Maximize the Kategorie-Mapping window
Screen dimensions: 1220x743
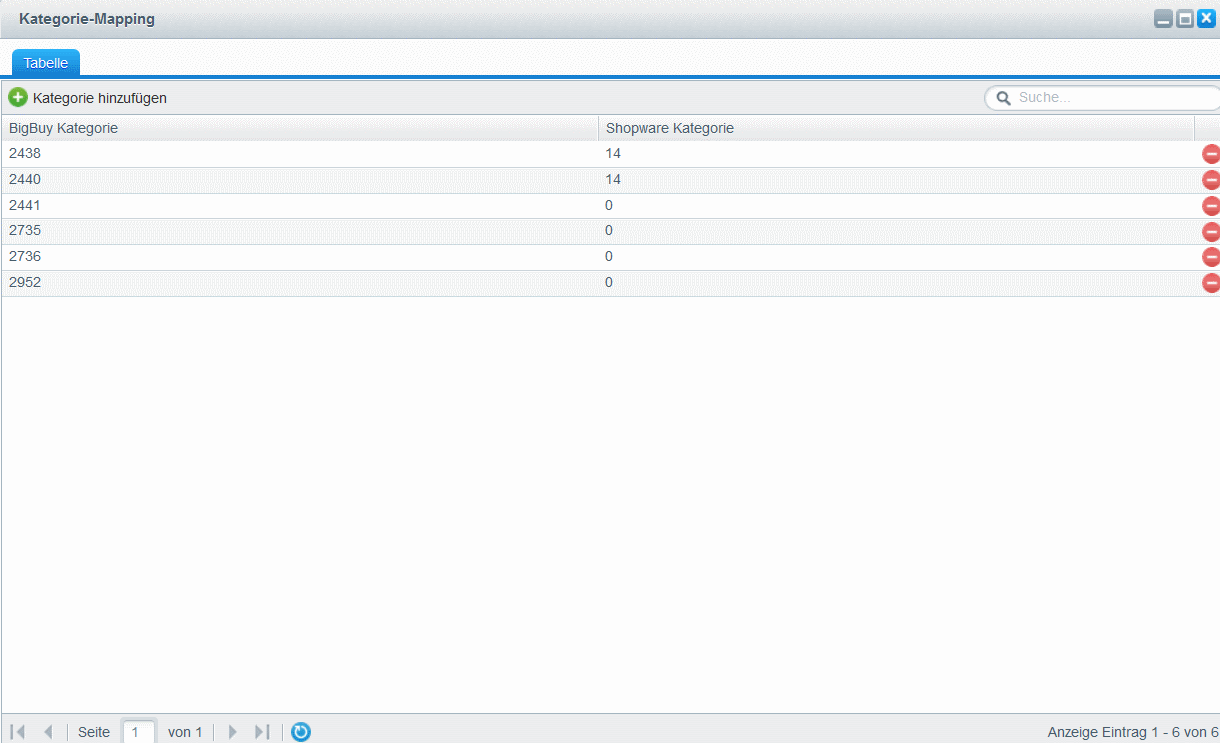(x=1185, y=19)
